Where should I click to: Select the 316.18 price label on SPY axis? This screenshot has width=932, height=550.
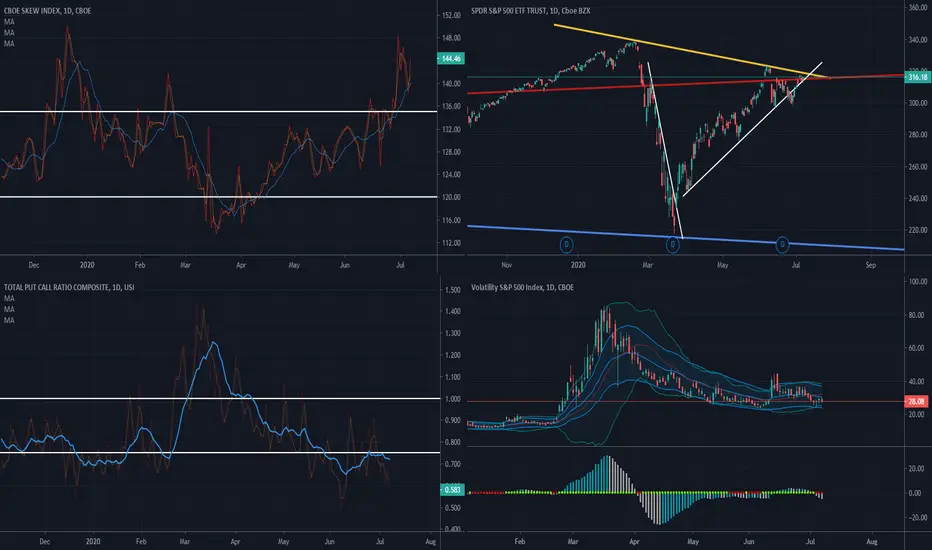coord(917,77)
